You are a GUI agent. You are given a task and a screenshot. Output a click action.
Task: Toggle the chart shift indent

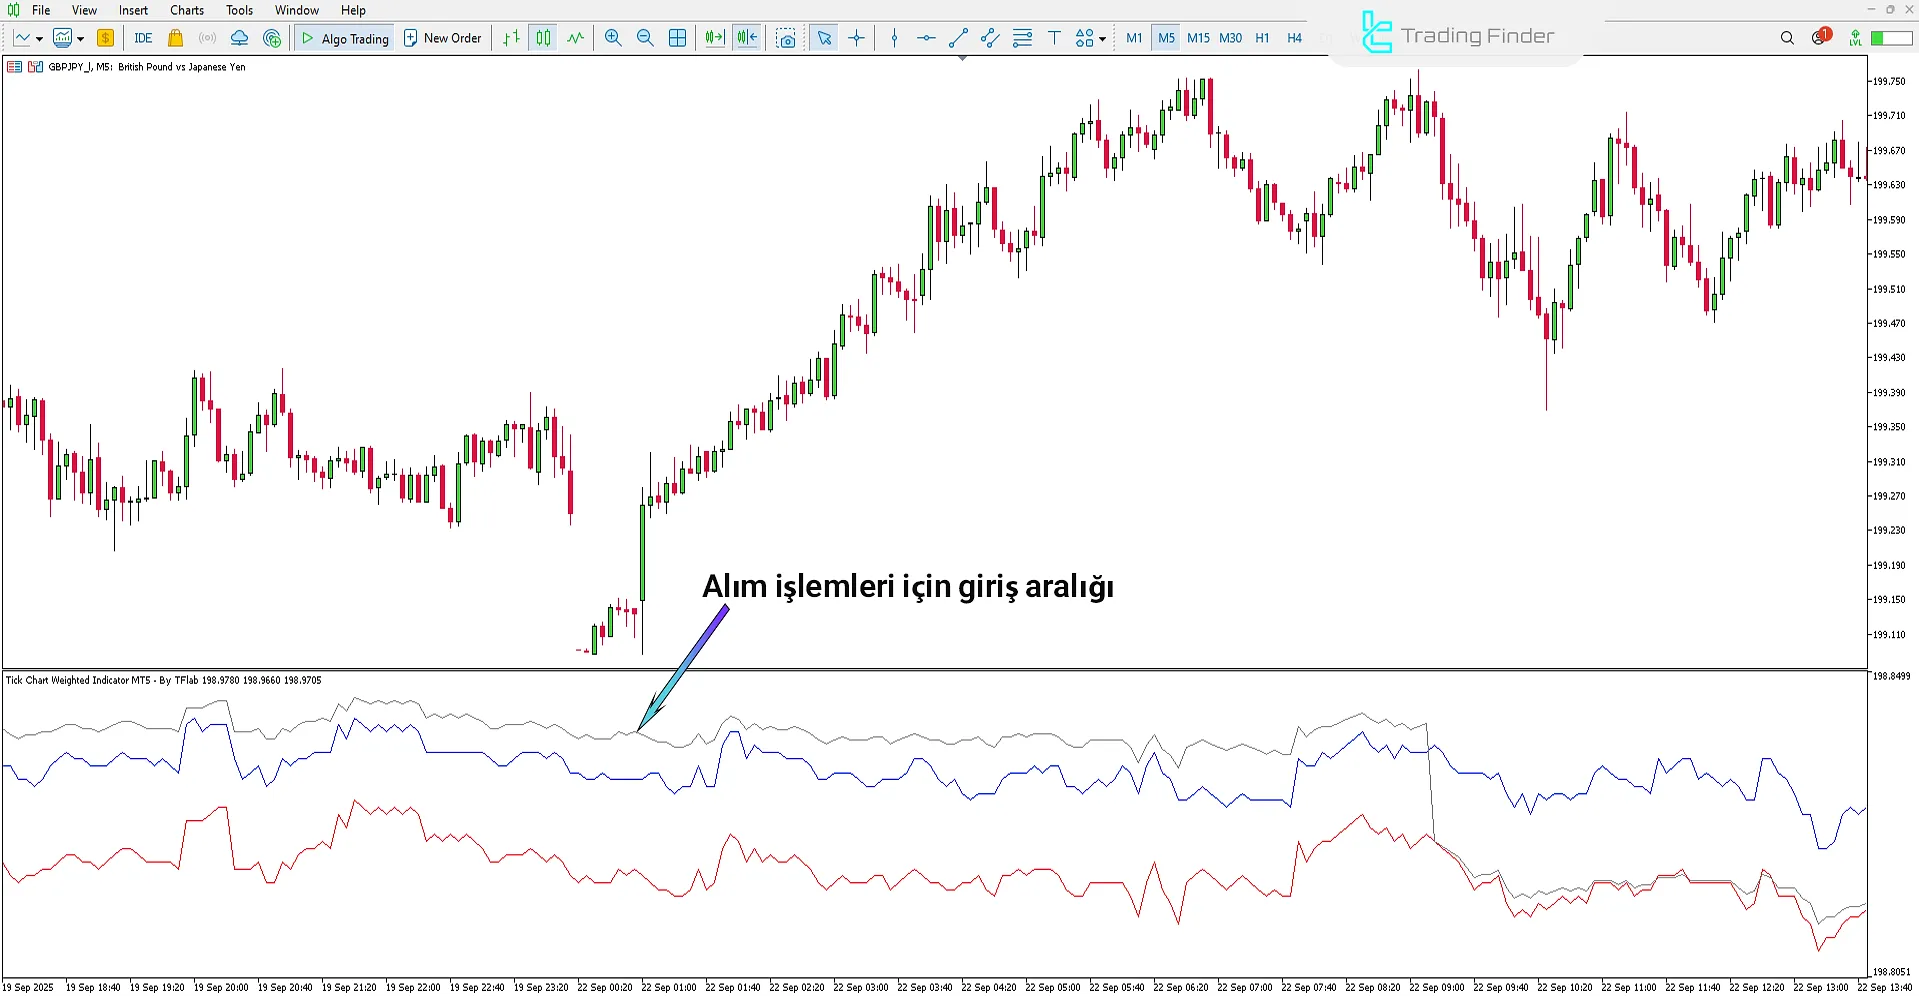tap(746, 38)
